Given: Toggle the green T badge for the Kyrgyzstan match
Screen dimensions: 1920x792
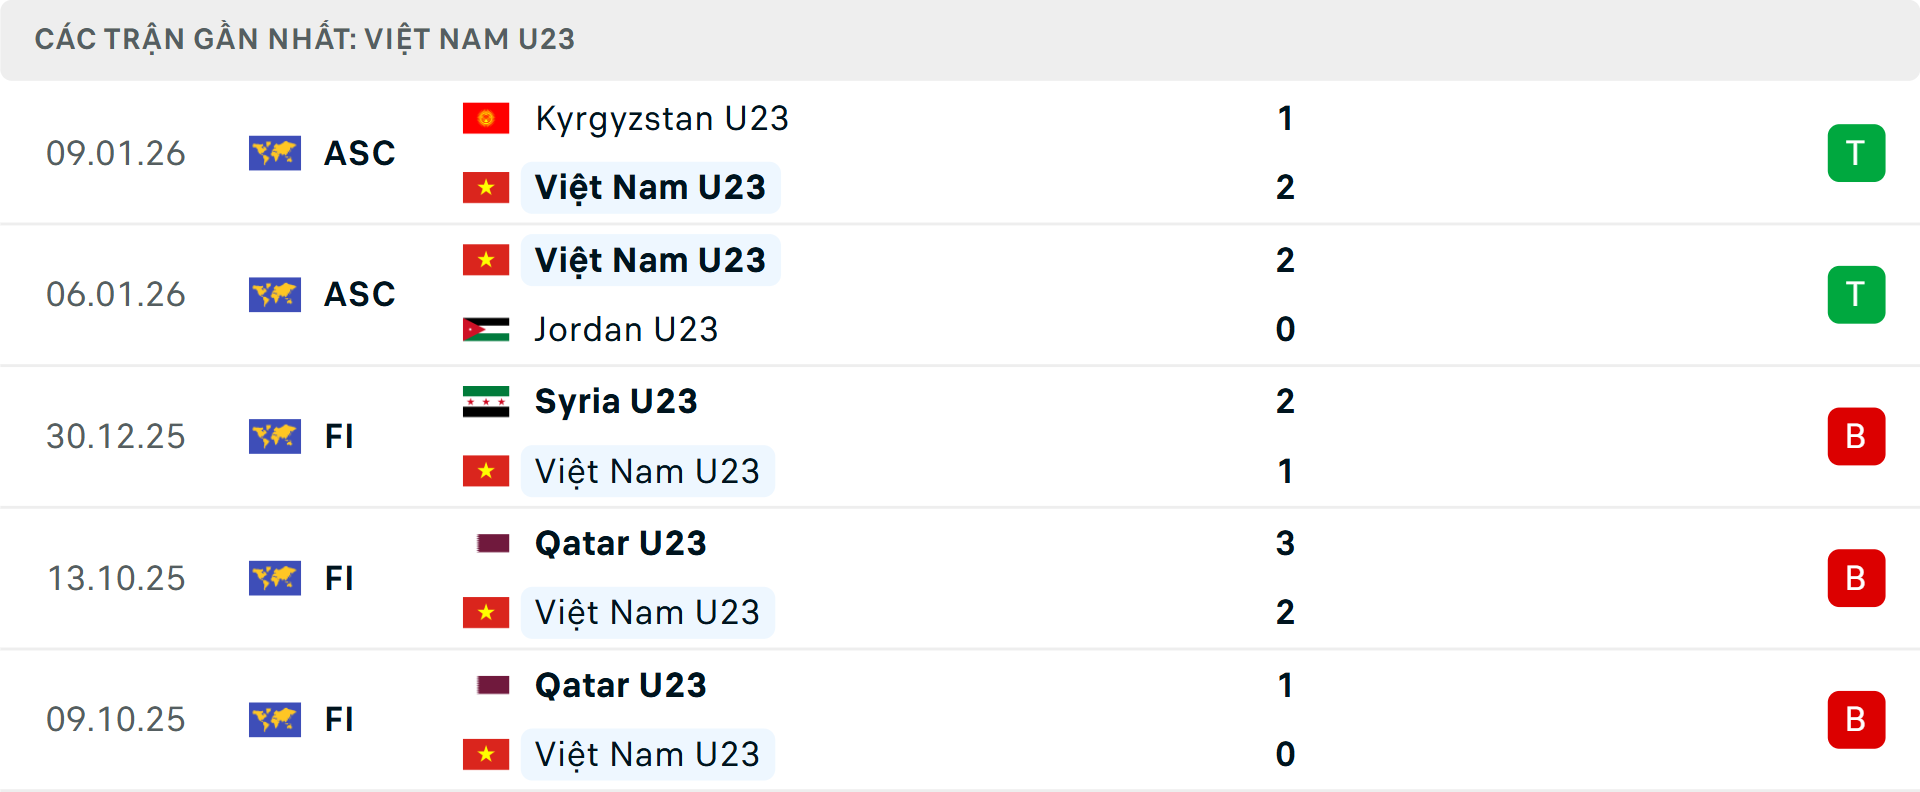Looking at the screenshot, I should click(1857, 153).
